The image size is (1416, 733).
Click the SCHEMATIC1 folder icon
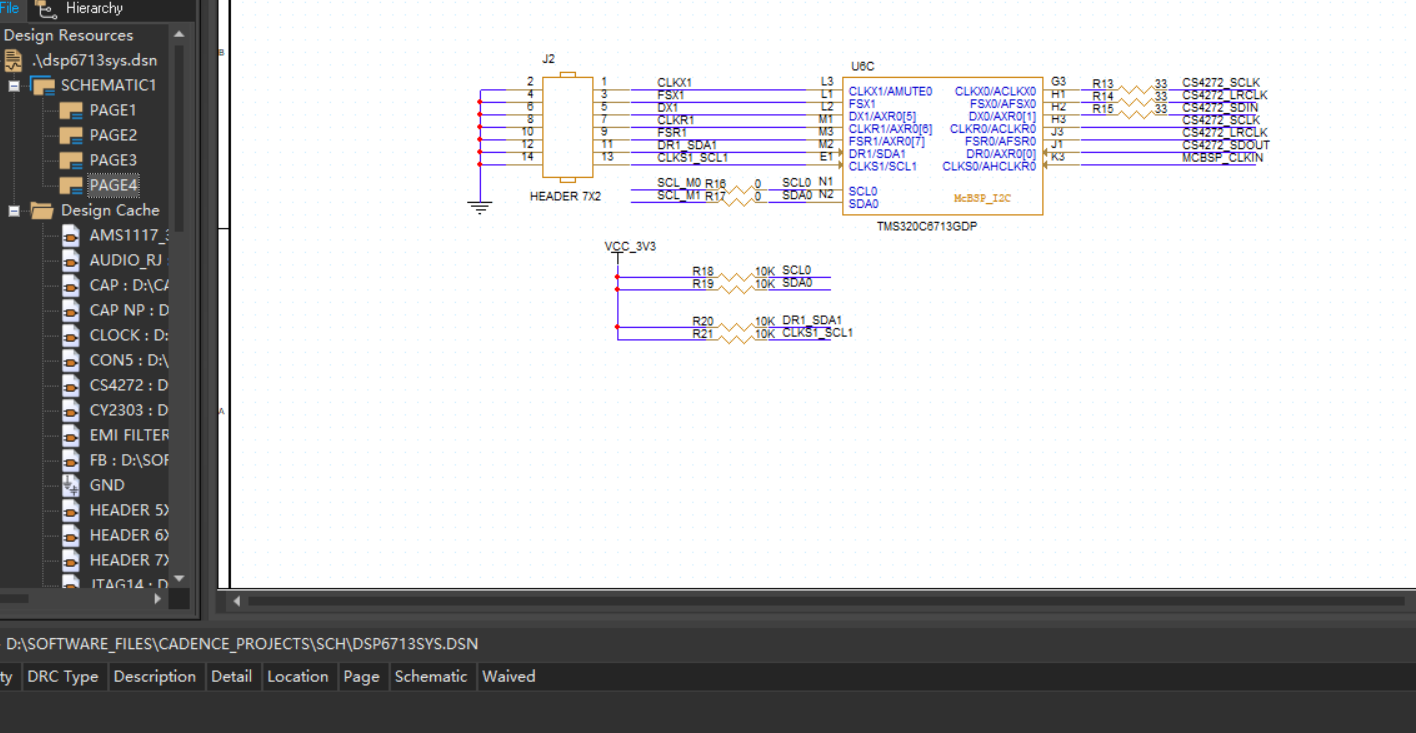point(42,85)
